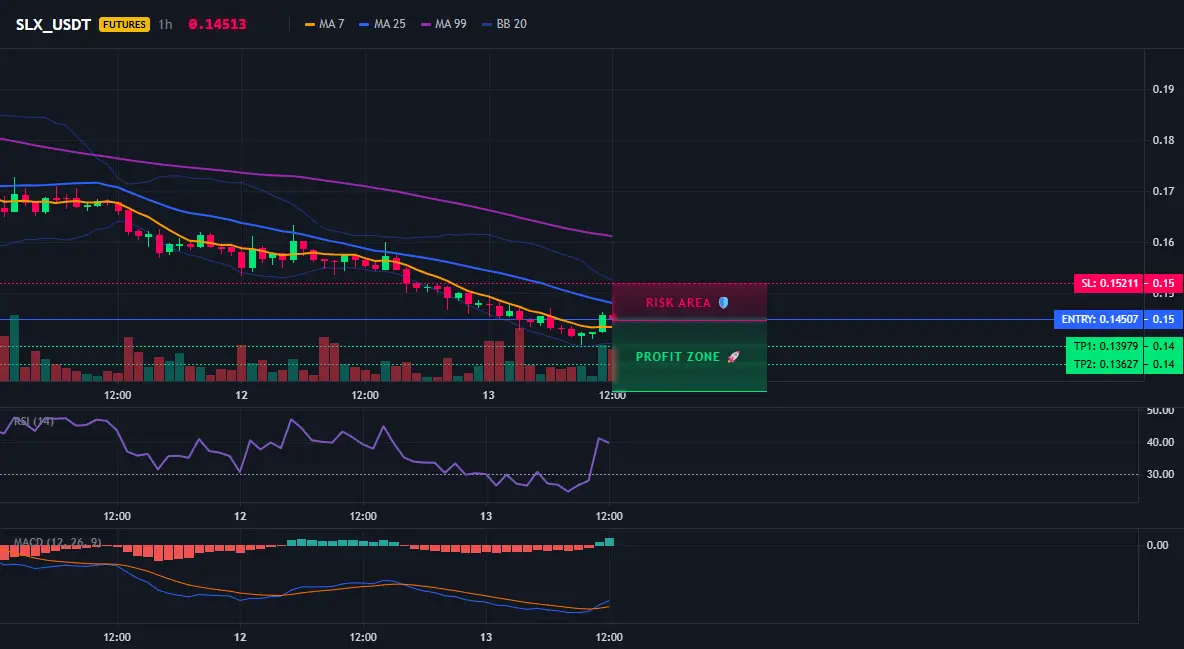The width and height of the screenshot is (1184, 649).
Task: Click the '13' date label on main chart
Action: pyautogui.click(x=489, y=395)
